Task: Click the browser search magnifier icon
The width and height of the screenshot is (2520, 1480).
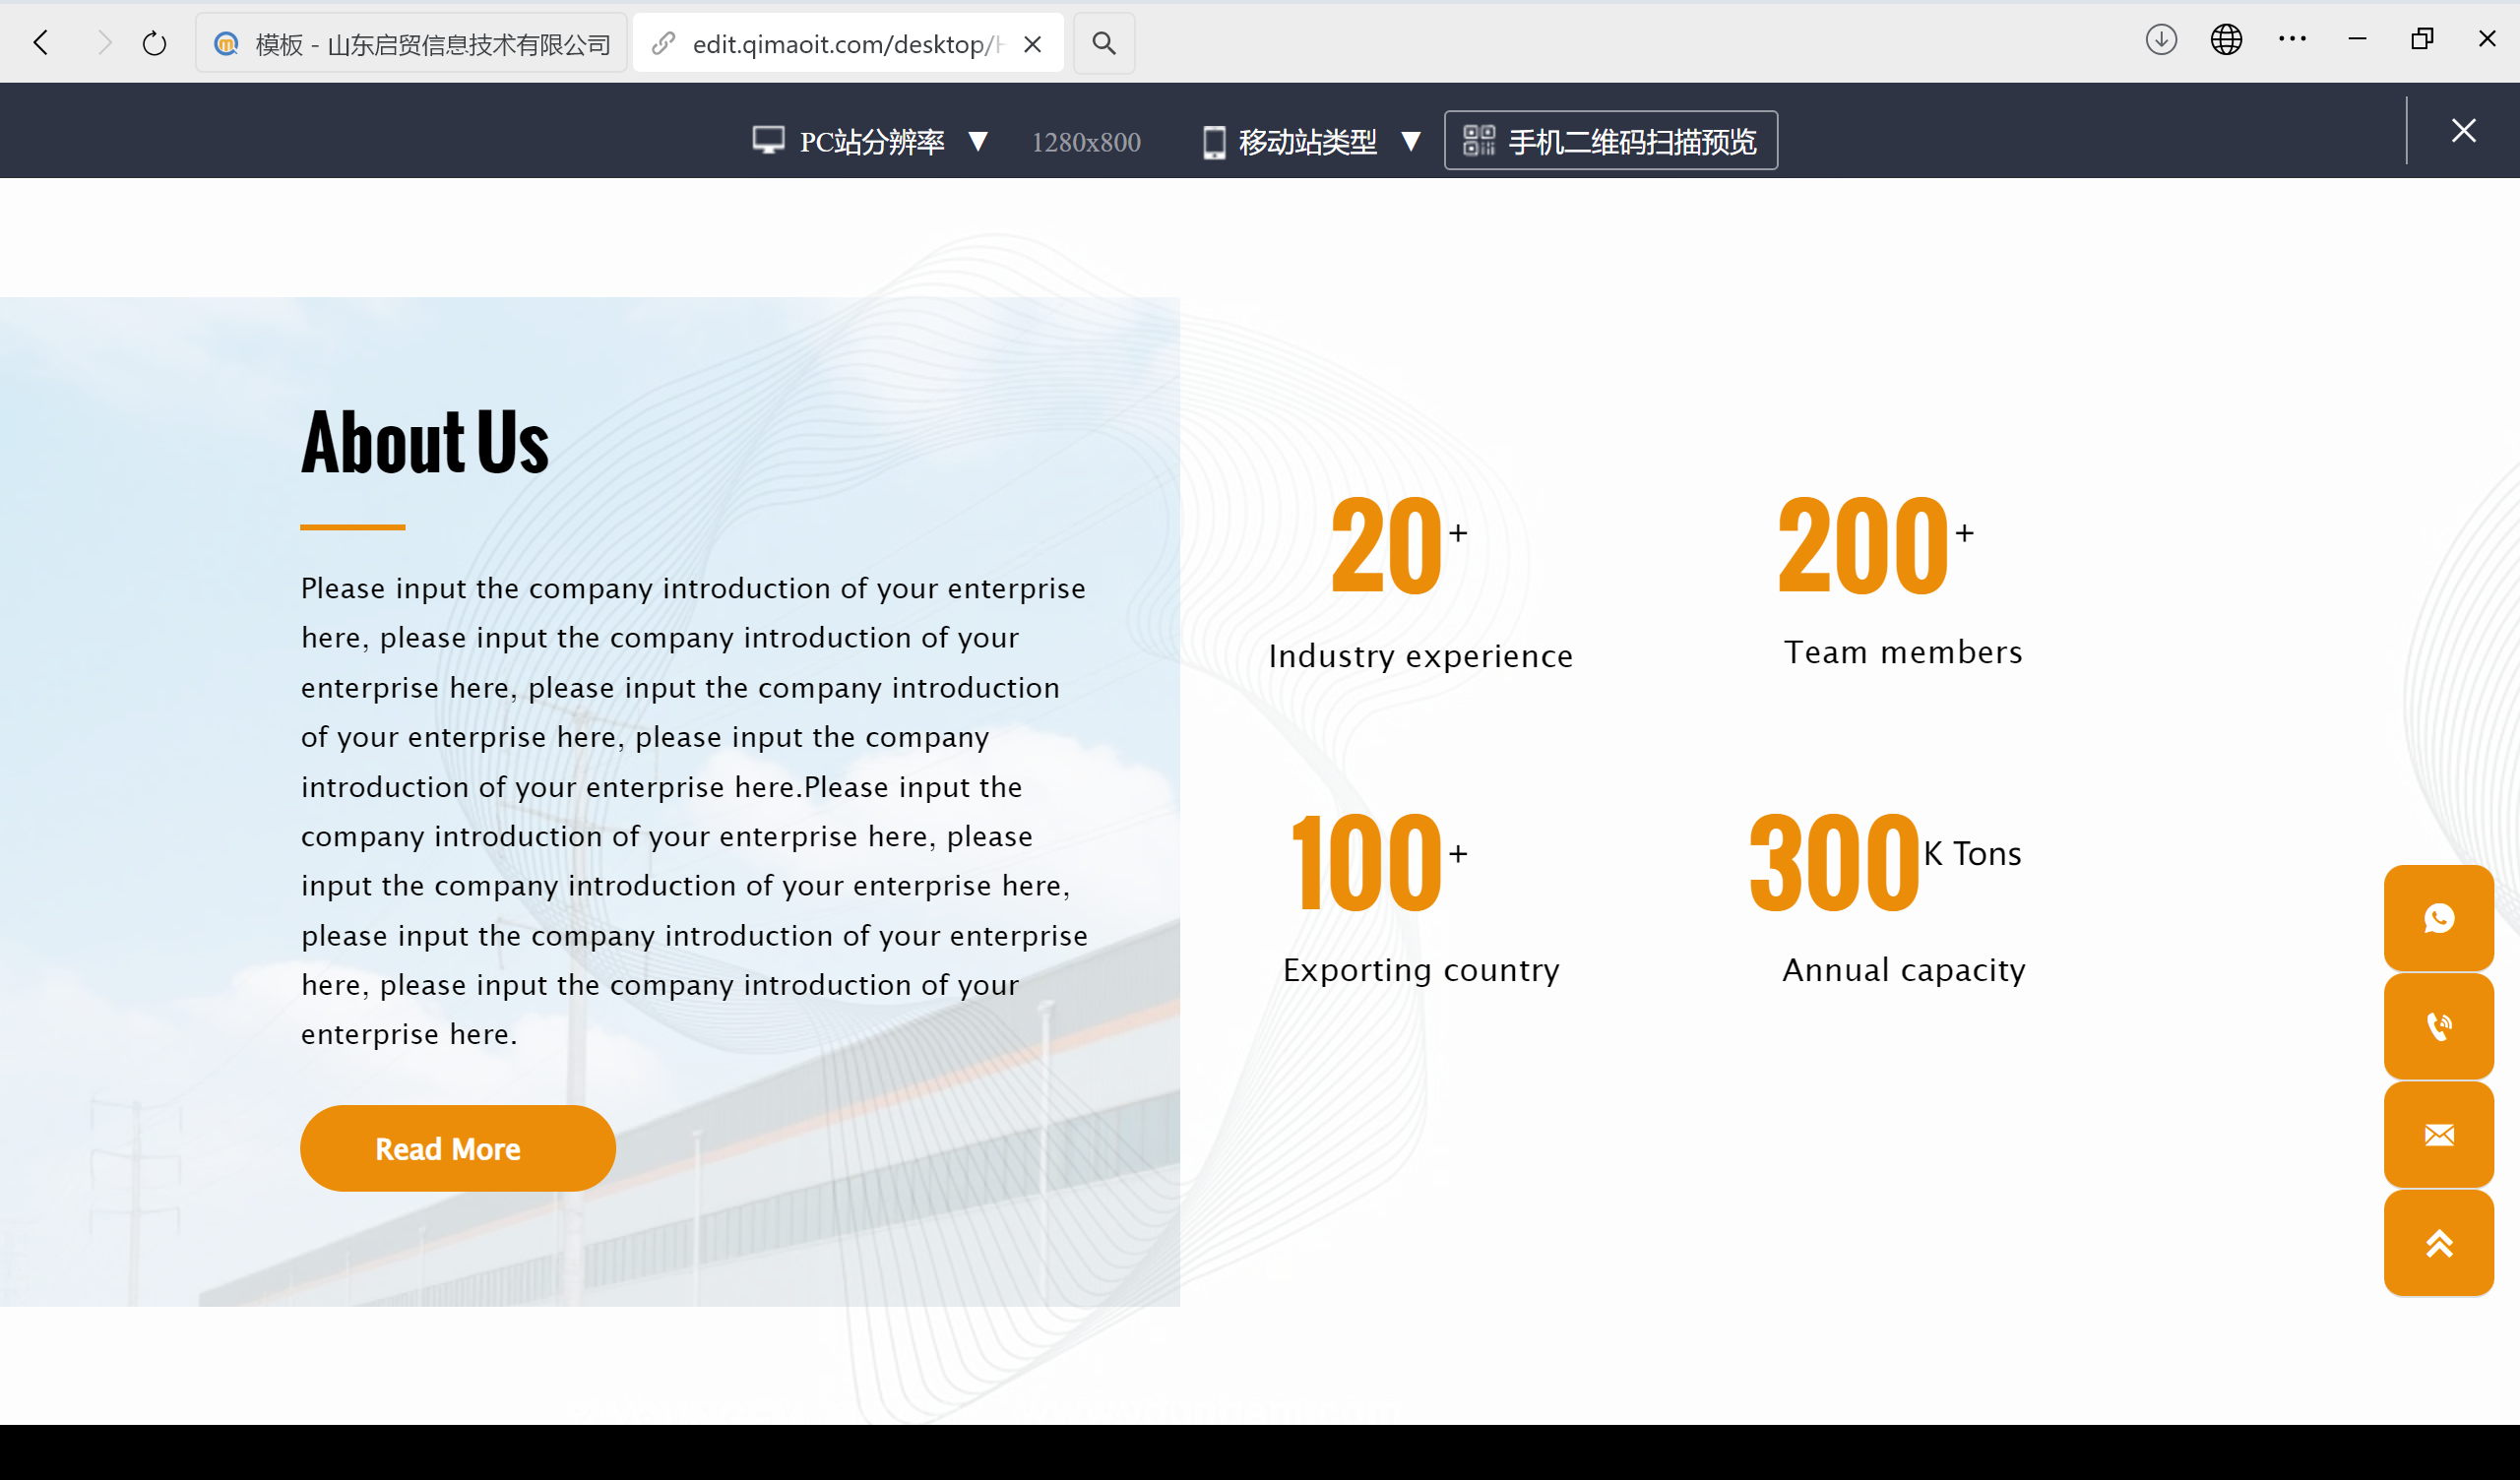Action: coord(1103,43)
